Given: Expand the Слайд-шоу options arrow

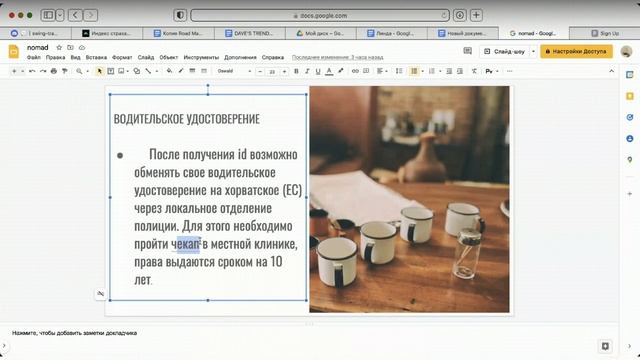Looking at the screenshot, I should [533, 51].
